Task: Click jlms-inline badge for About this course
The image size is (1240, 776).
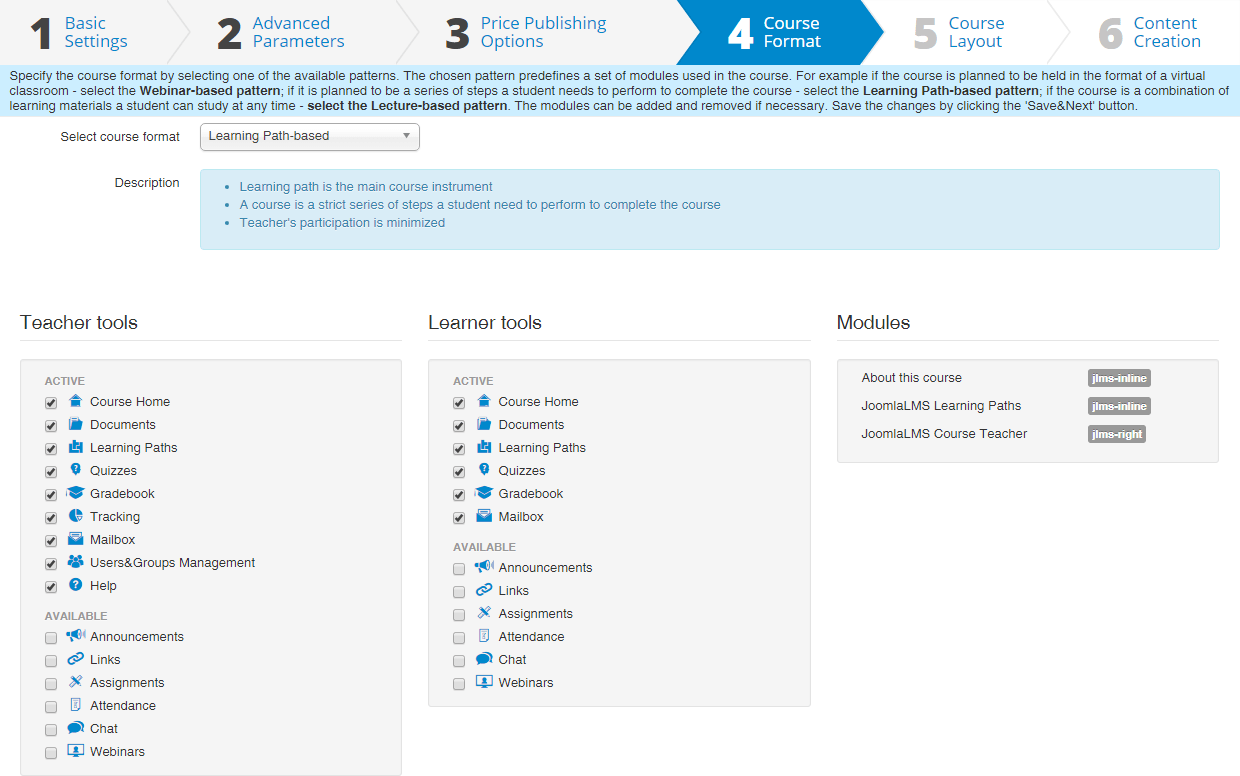Action: [x=1119, y=378]
